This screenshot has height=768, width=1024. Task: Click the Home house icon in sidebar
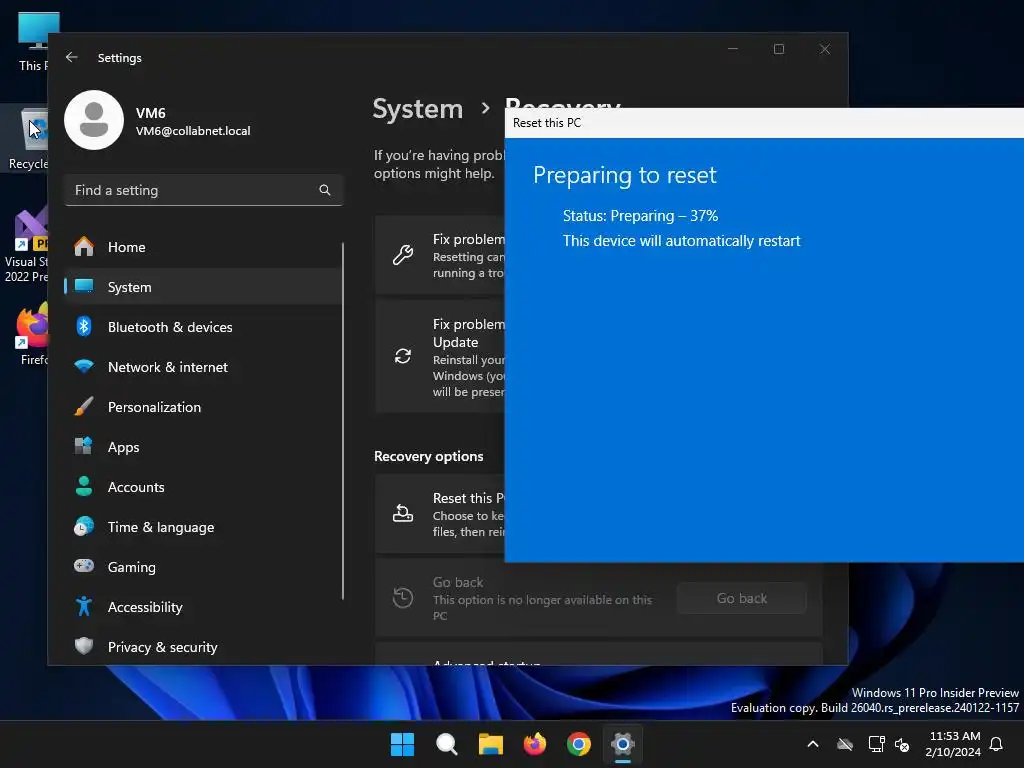pos(84,246)
